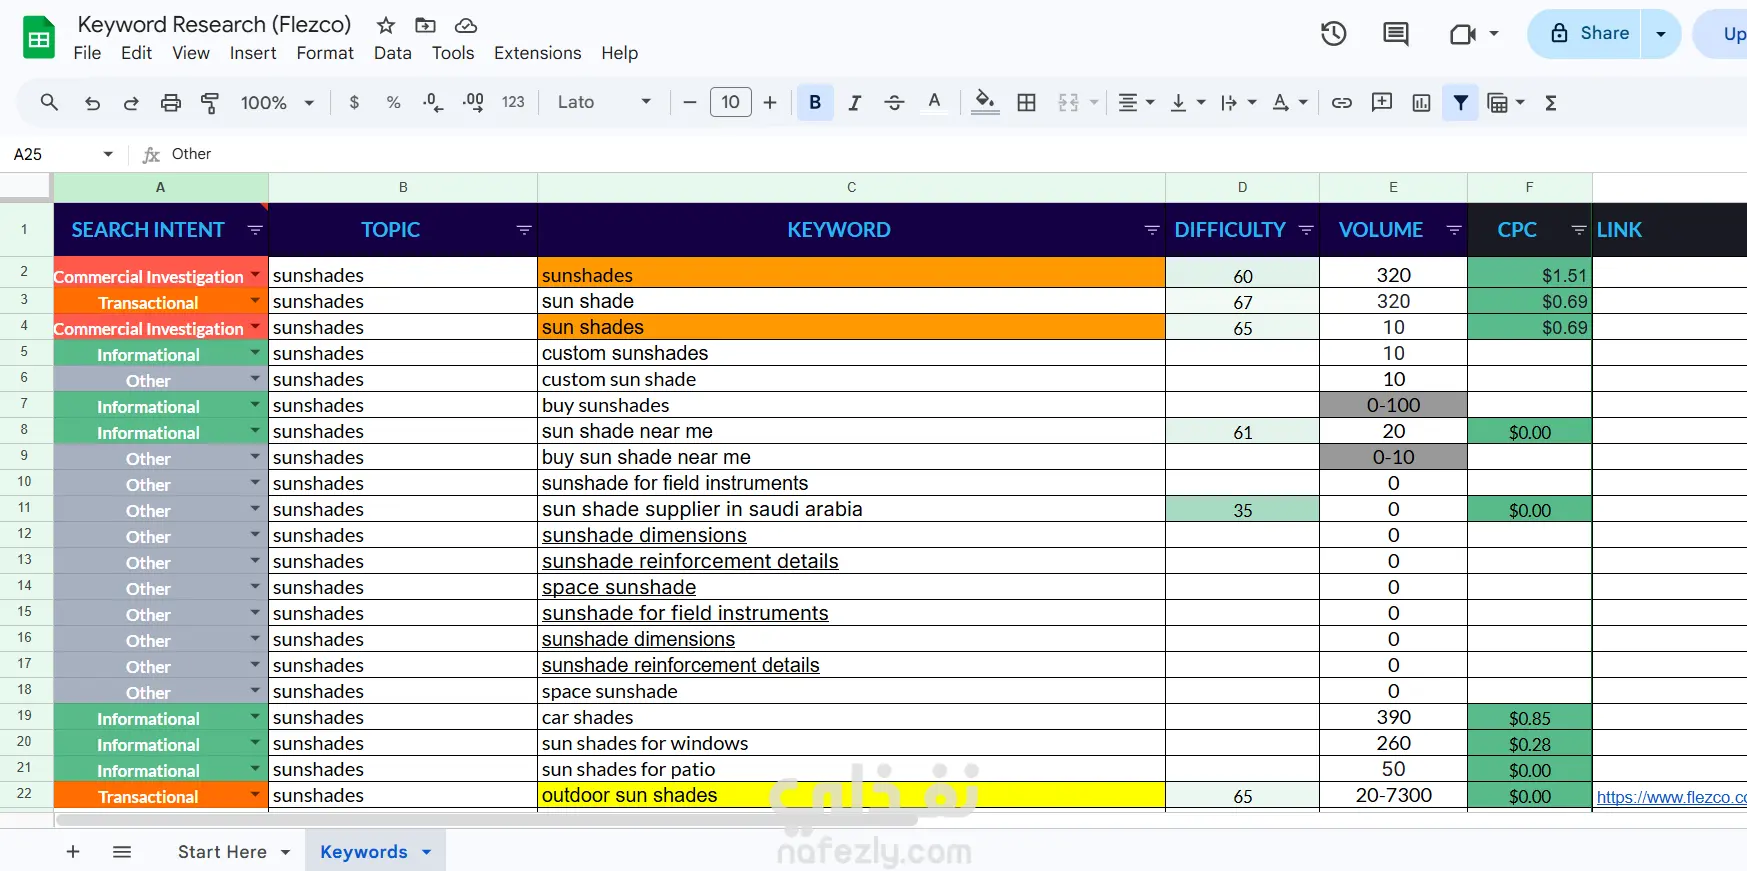
Task: Decrease decimal places icon
Action: (x=433, y=102)
